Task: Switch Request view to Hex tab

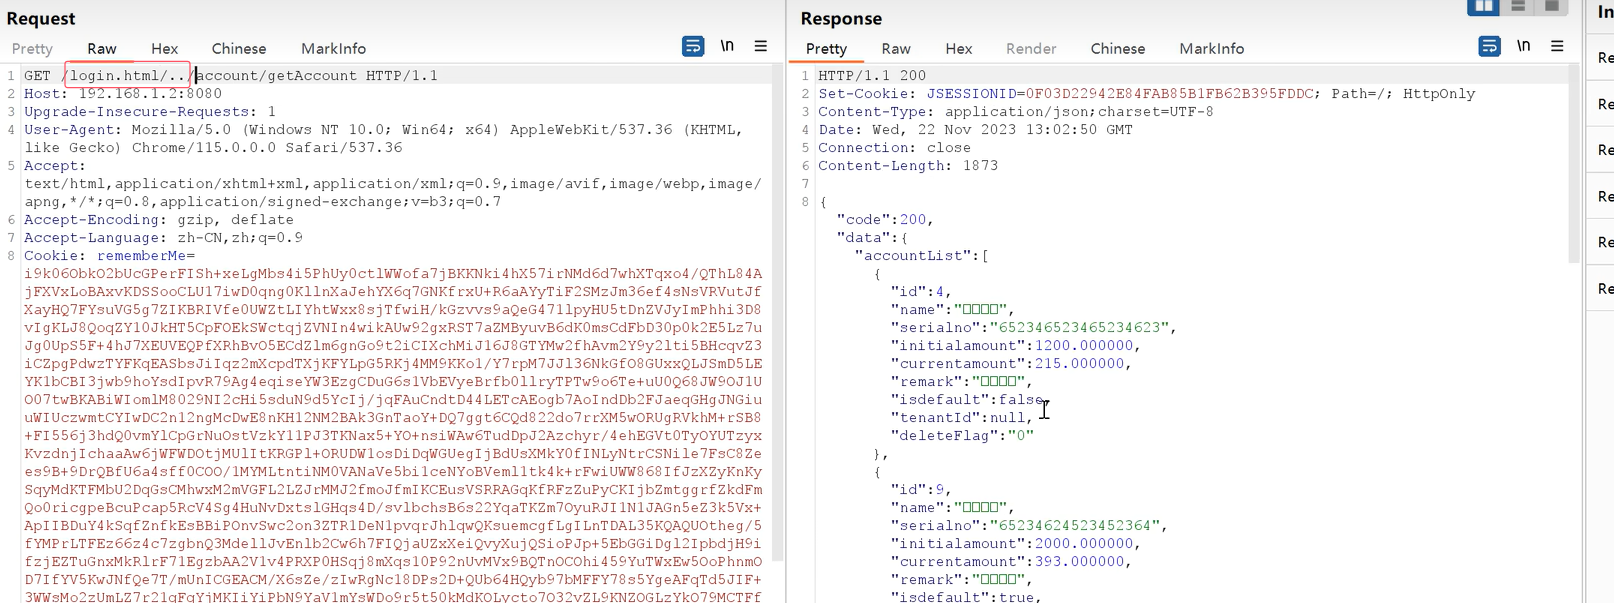Action: click(x=164, y=49)
